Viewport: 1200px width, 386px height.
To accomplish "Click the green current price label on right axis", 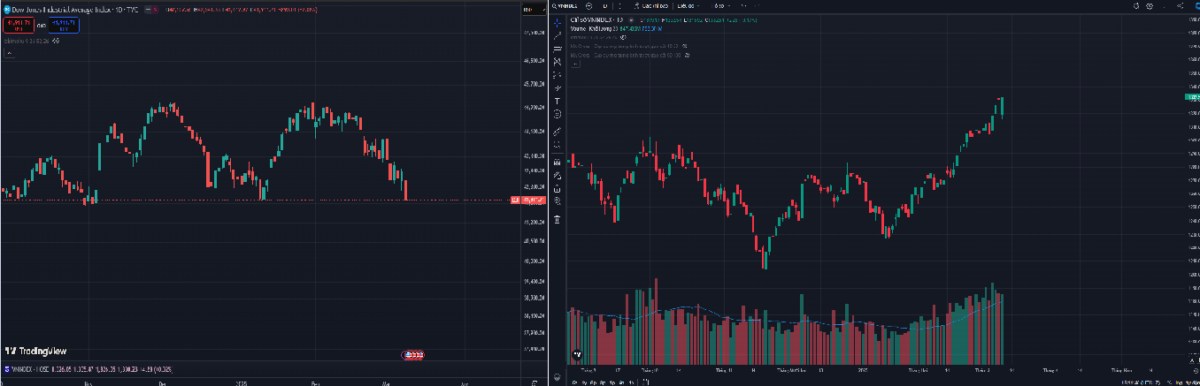I will pyautogui.click(x=1191, y=97).
